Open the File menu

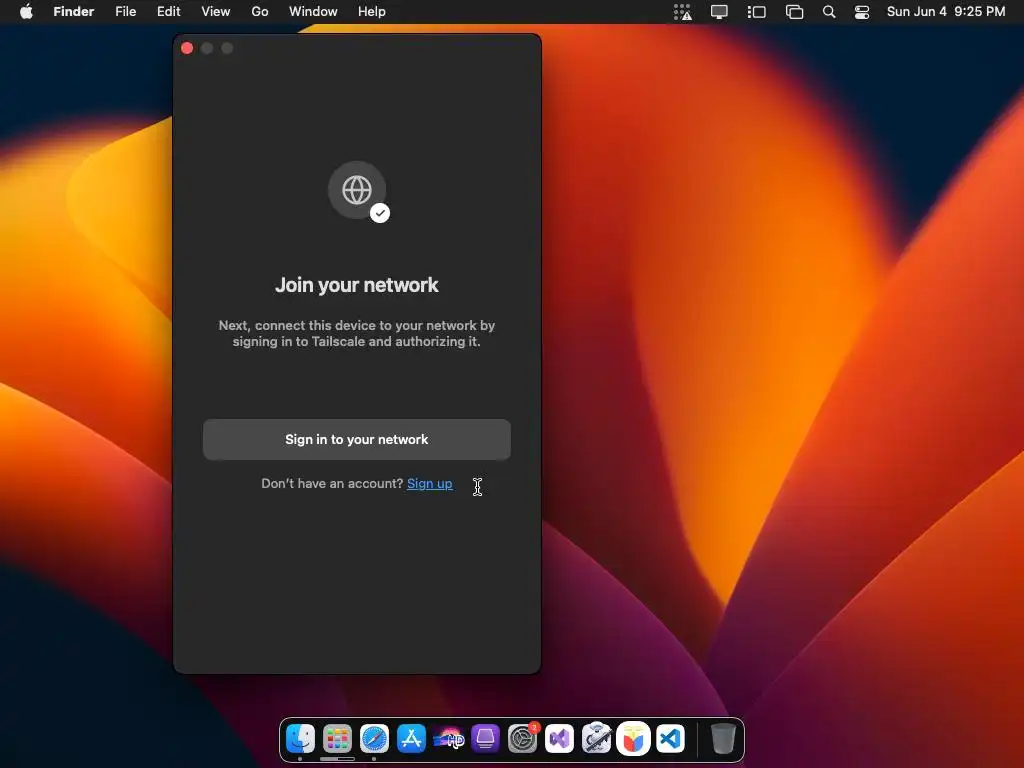point(125,12)
